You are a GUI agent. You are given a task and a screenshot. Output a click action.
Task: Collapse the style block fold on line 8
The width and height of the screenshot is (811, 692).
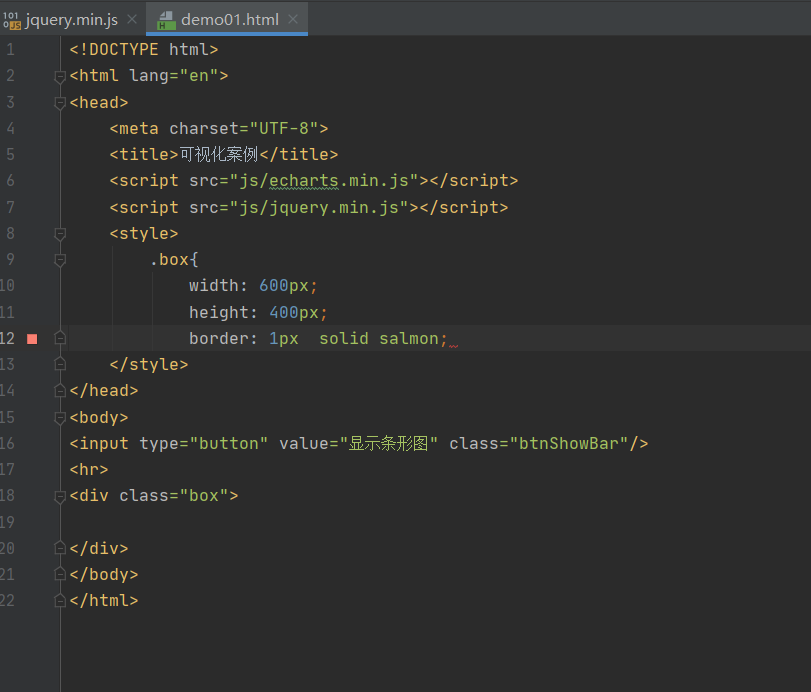pos(60,234)
